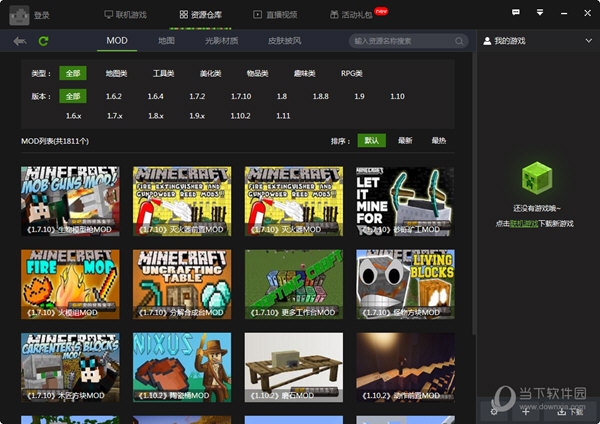The image size is (600, 424).
Task: Go back with the left arrow icon
Action: tap(20, 41)
